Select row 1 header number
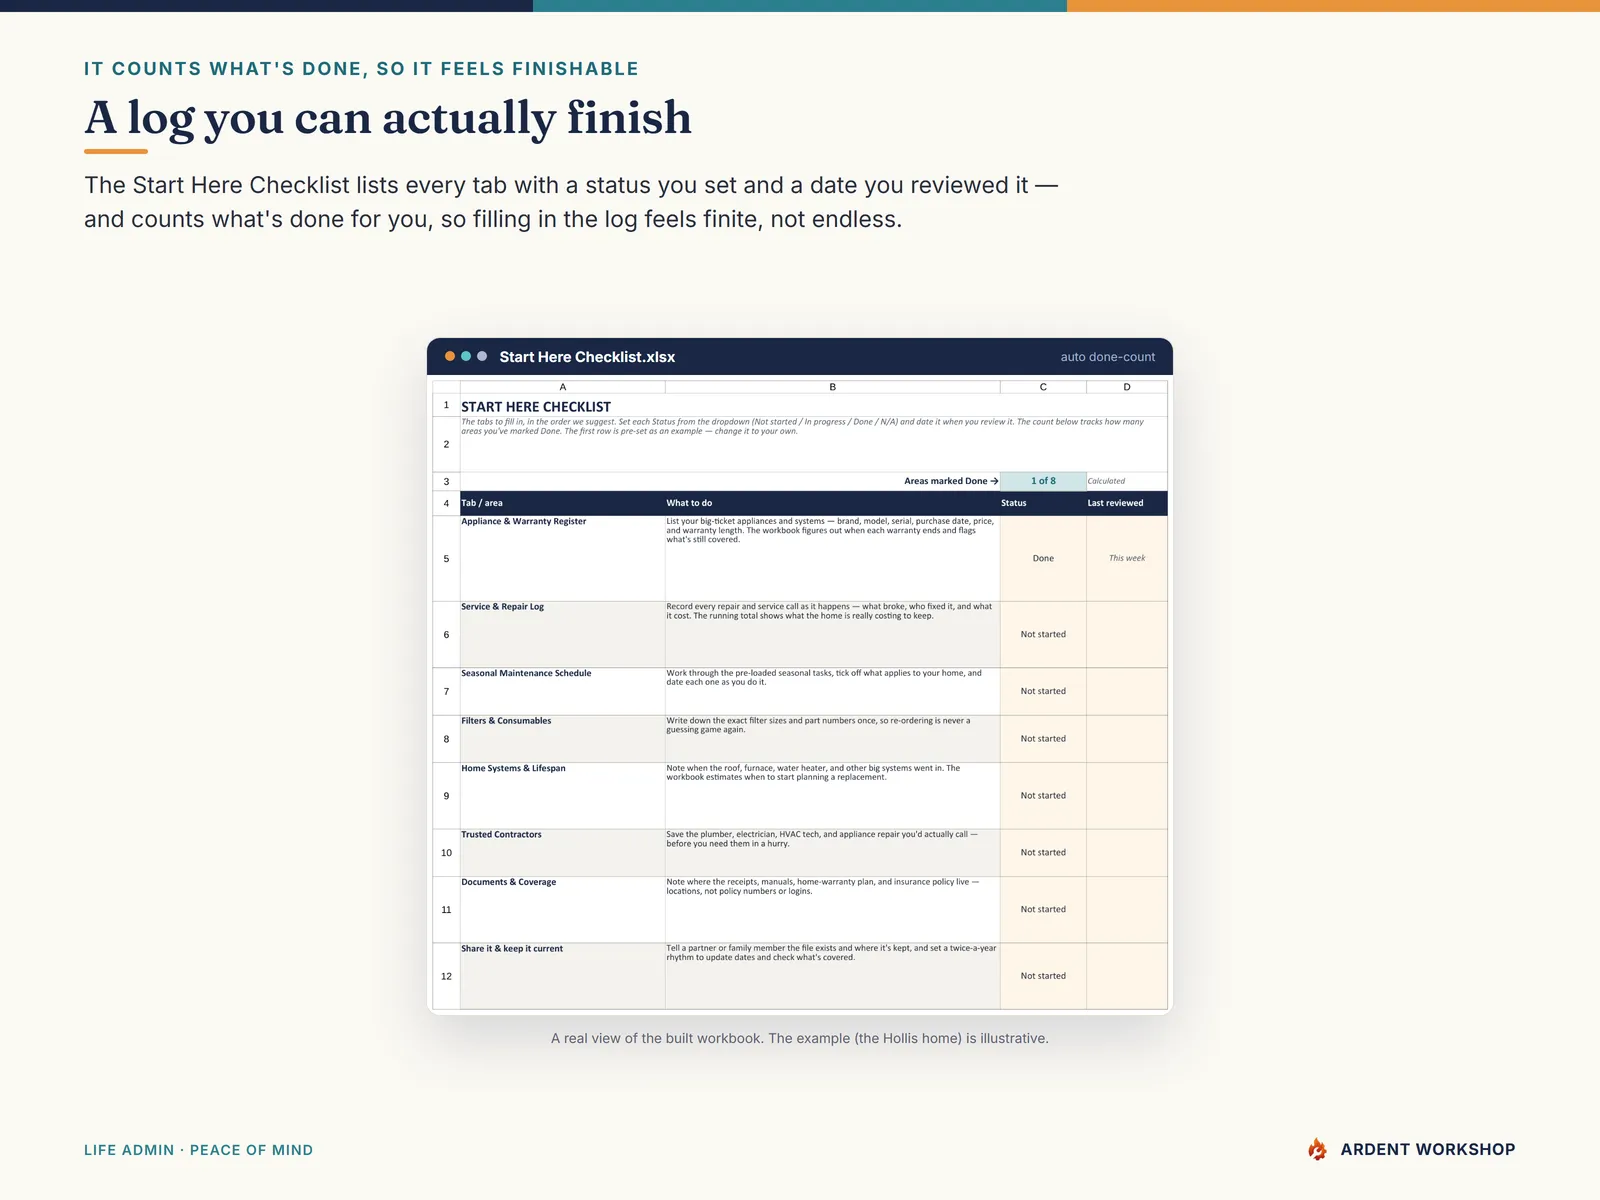Screen dimensions: 1600x1200 tap(446, 405)
